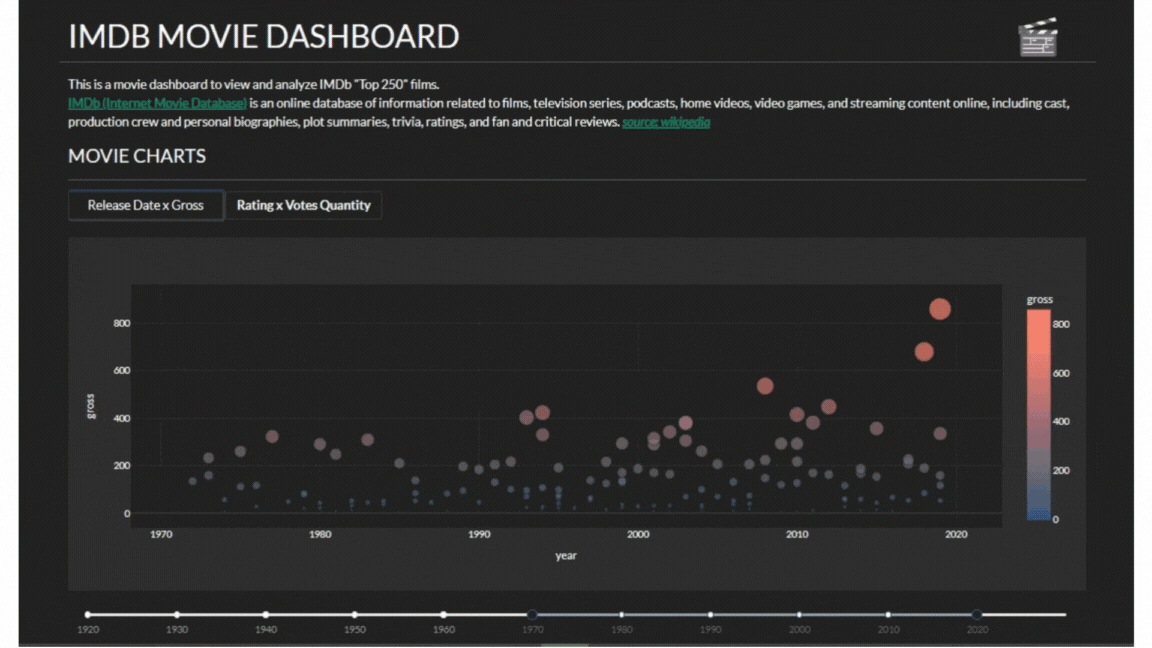Click the 1960 timeline point
Screen dimensions: 1152x648
pyautogui.click(x=443, y=614)
